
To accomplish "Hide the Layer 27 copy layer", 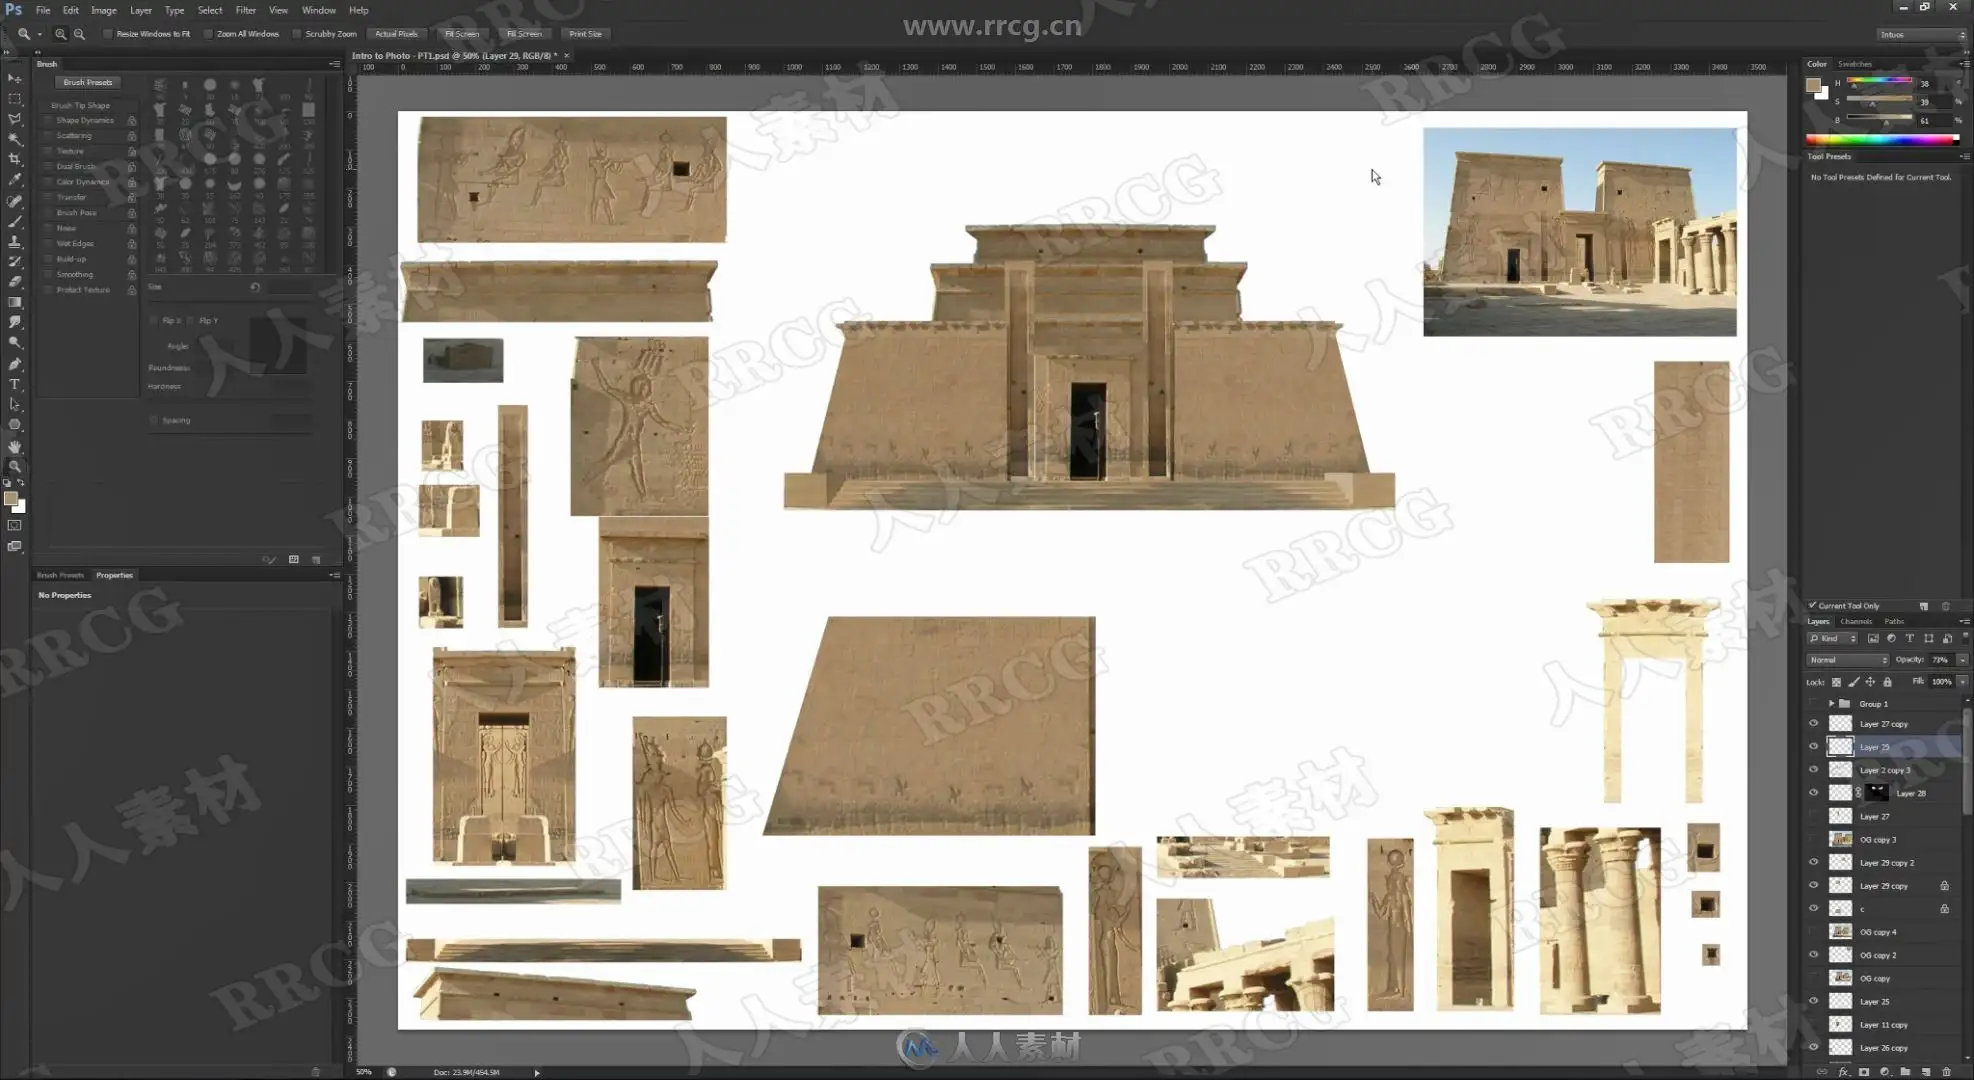I will pos(1813,724).
